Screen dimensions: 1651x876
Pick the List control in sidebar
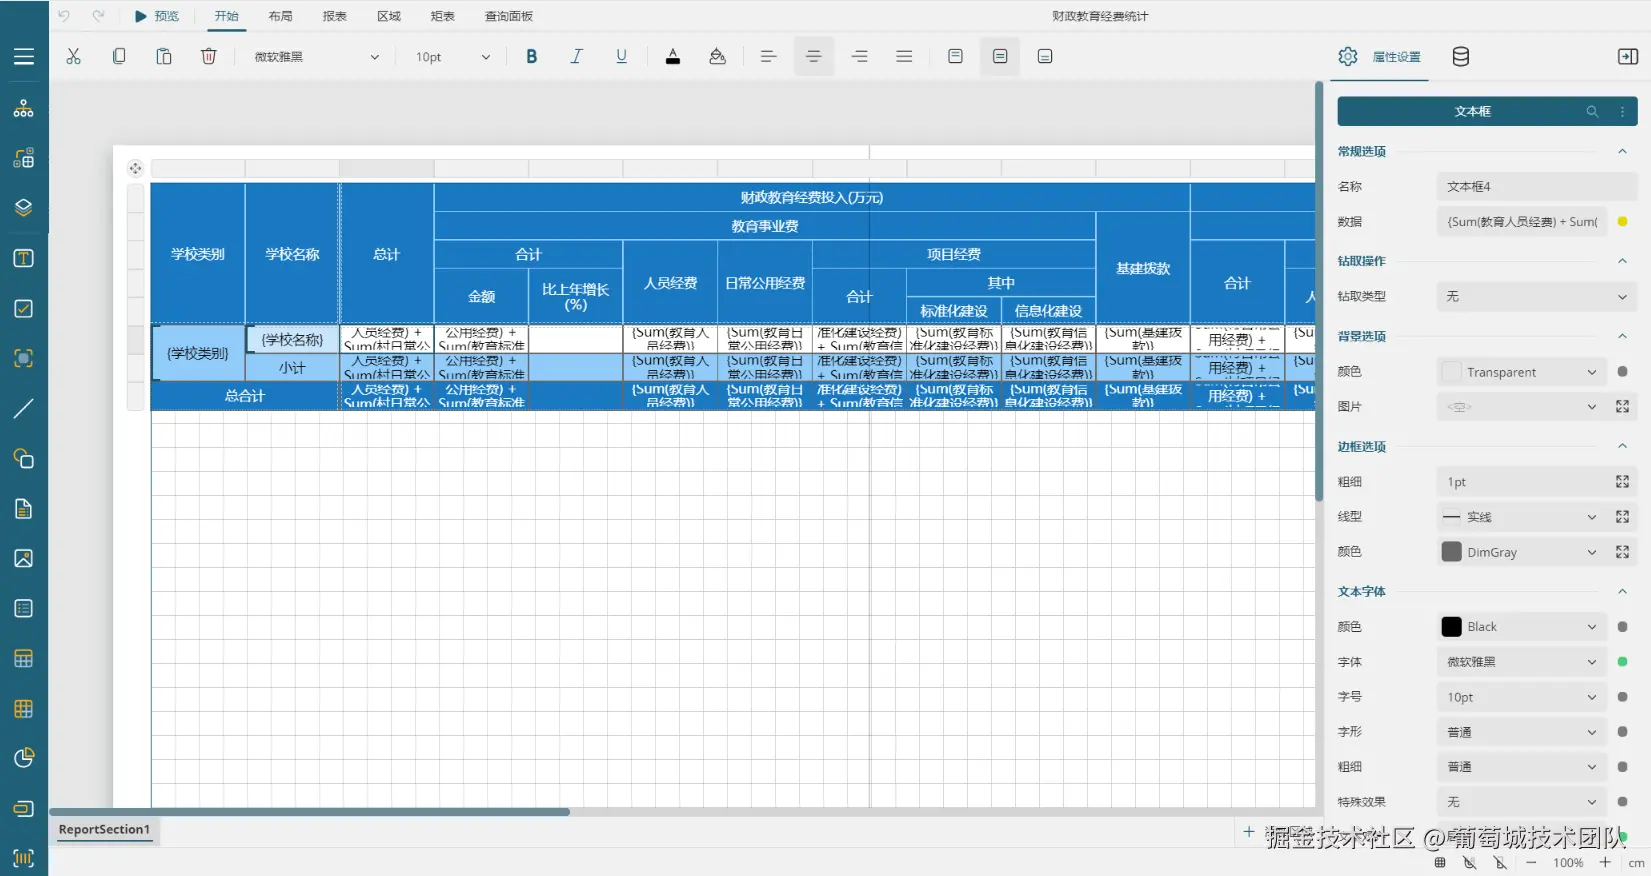pos(24,608)
